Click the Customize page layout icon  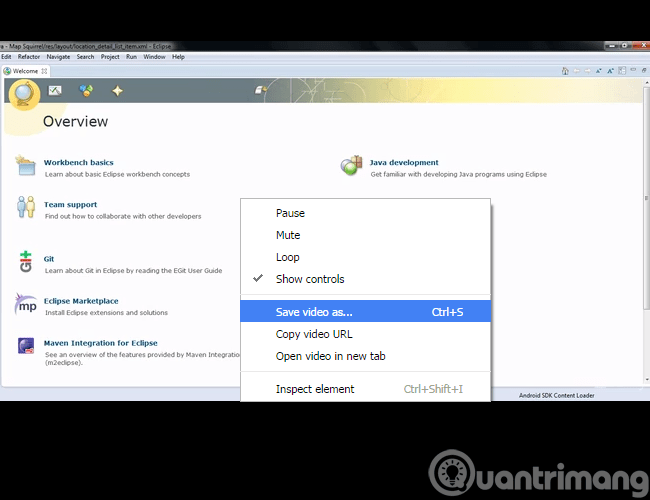click(622, 71)
